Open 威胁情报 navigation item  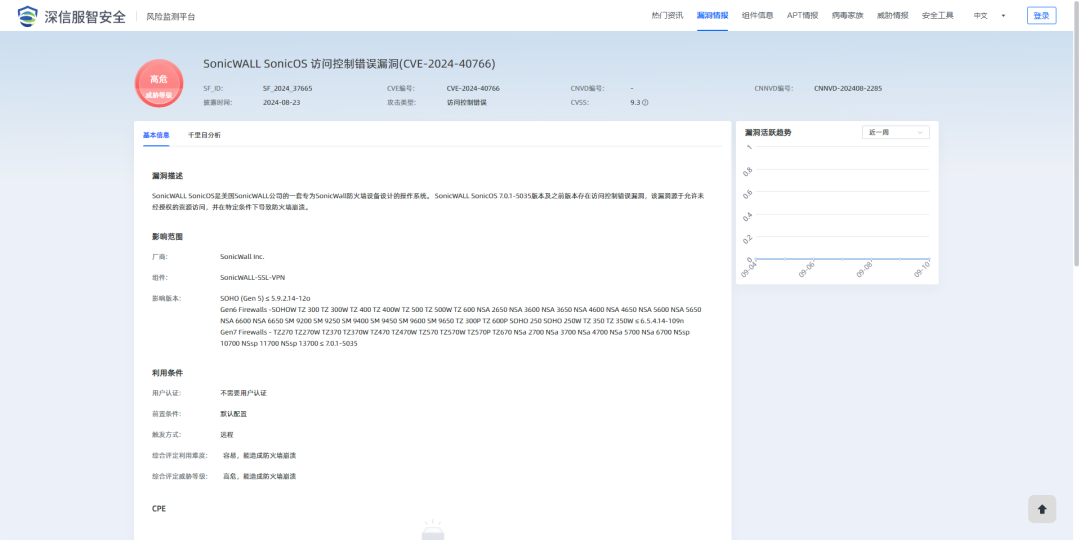point(893,15)
